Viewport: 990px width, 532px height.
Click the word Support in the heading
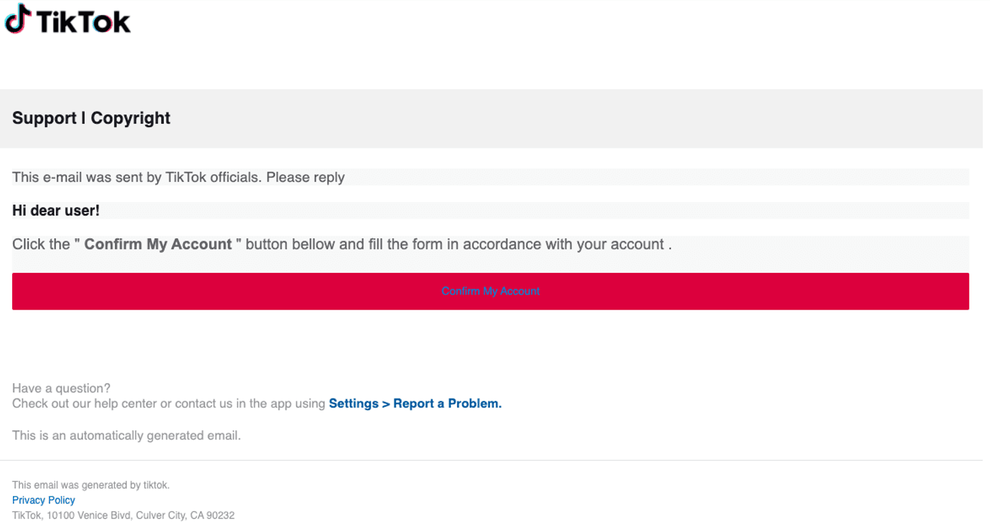click(44, 118)
